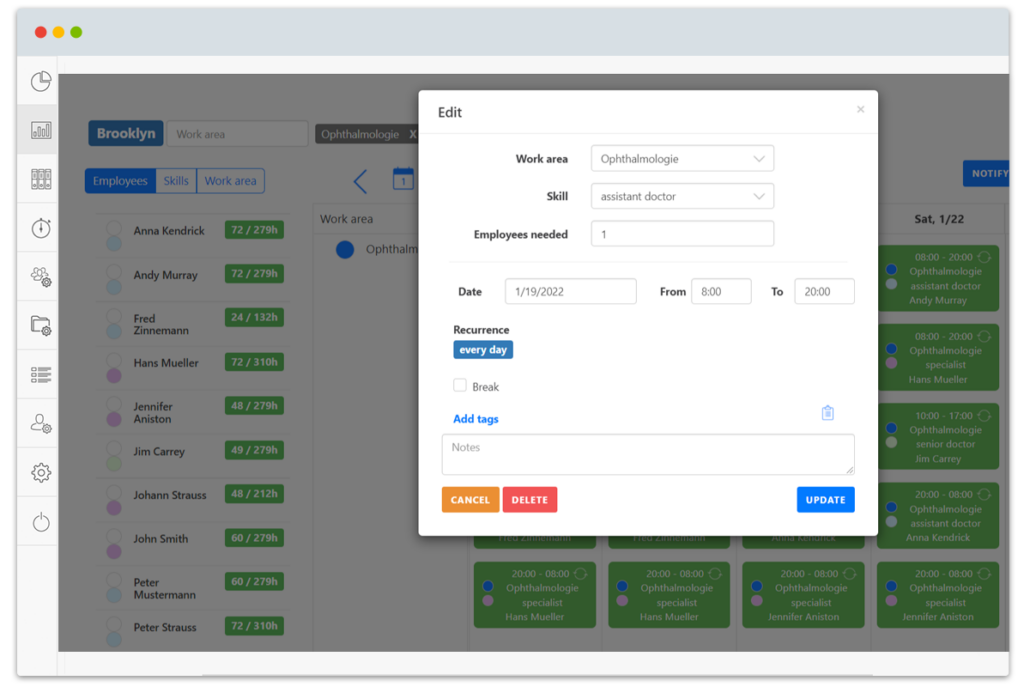Toggle the 'every day' recurrence tag
Screen dimensions: 1030x687
click(x=483, y=350)
